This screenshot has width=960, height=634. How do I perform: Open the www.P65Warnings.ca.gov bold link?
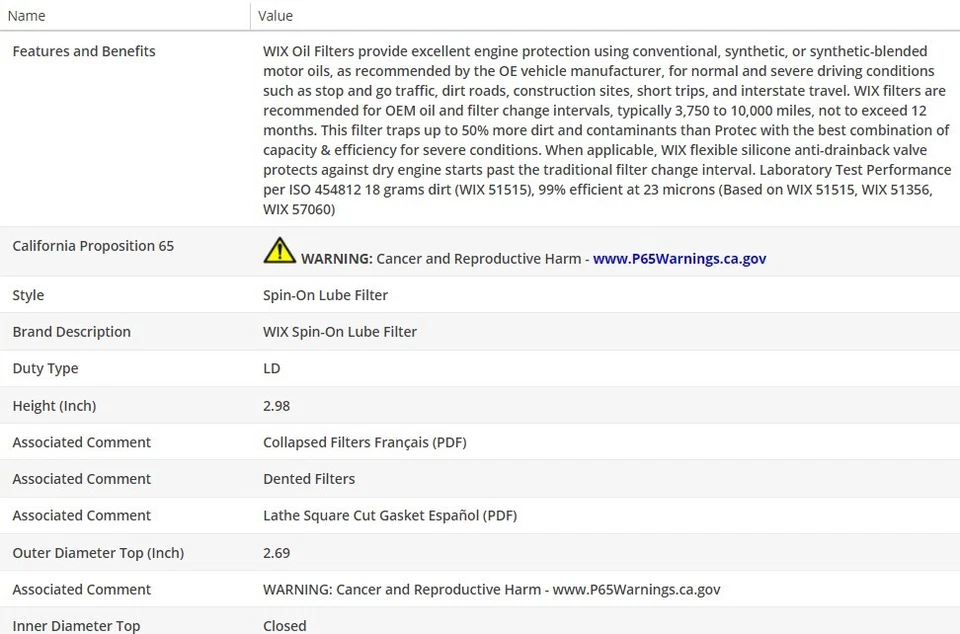[679, 258]
